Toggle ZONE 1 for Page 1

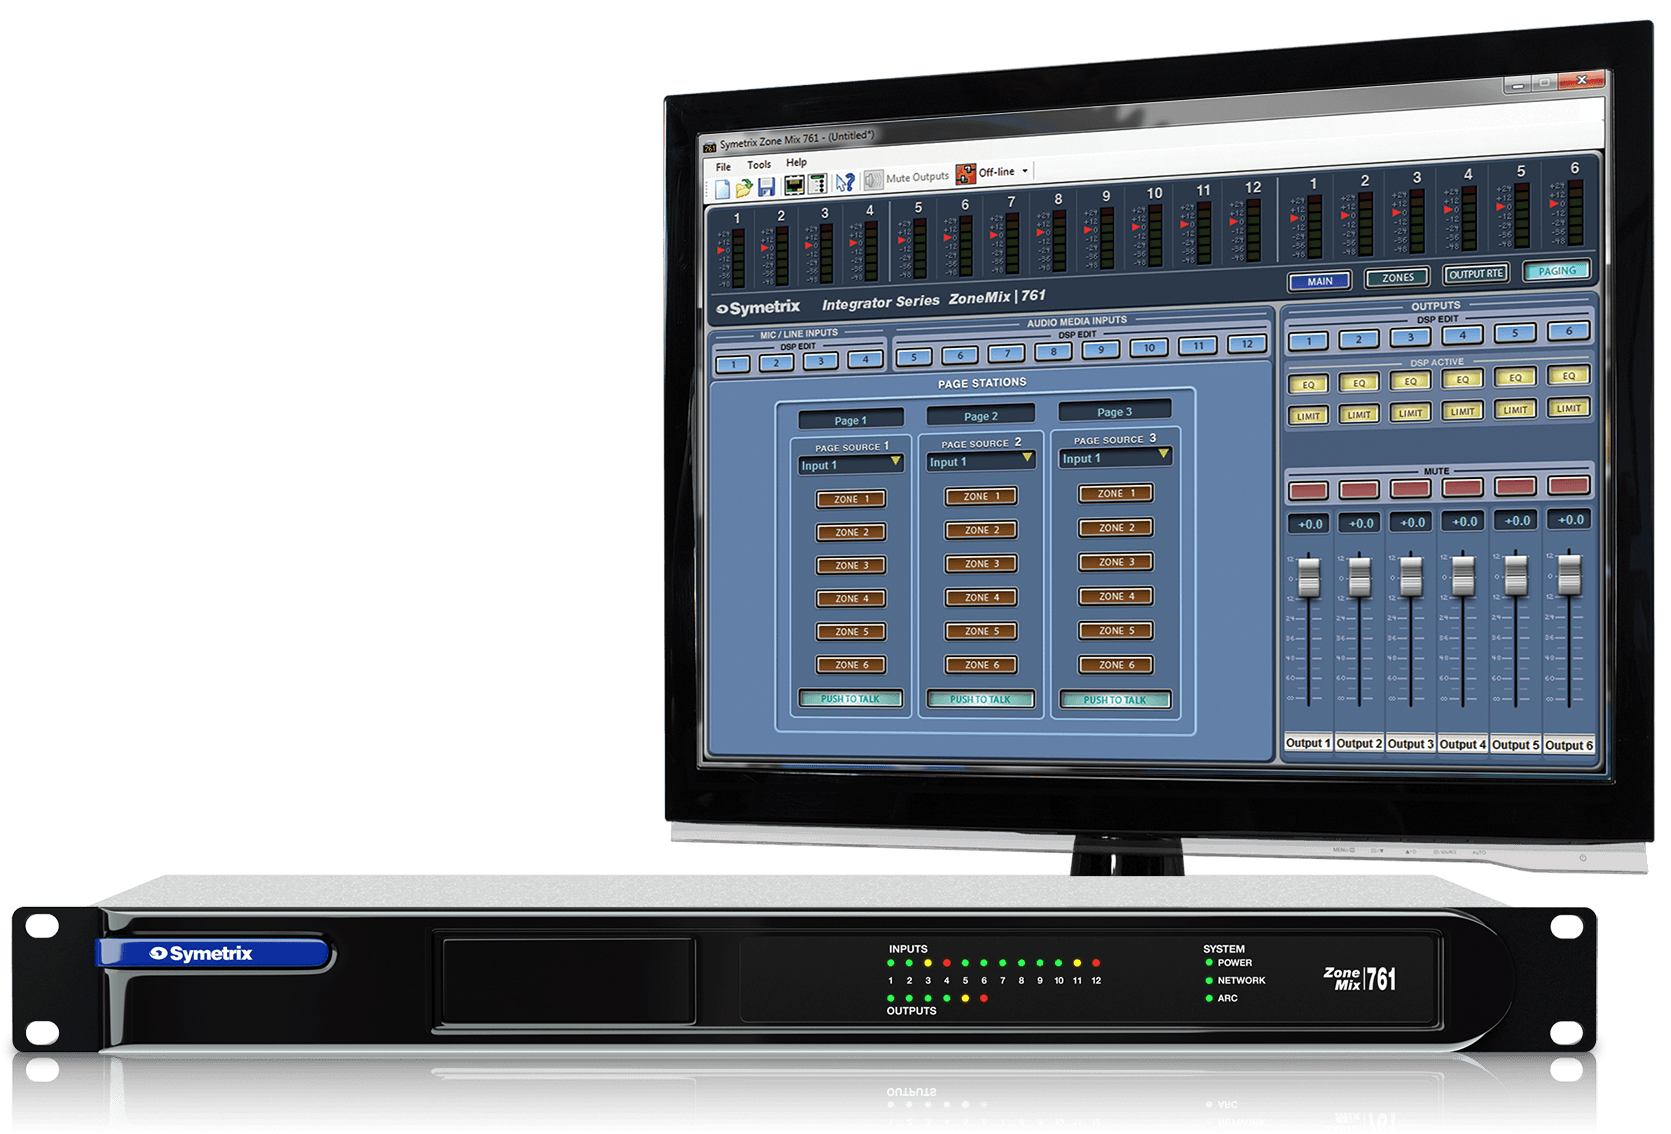851,499
